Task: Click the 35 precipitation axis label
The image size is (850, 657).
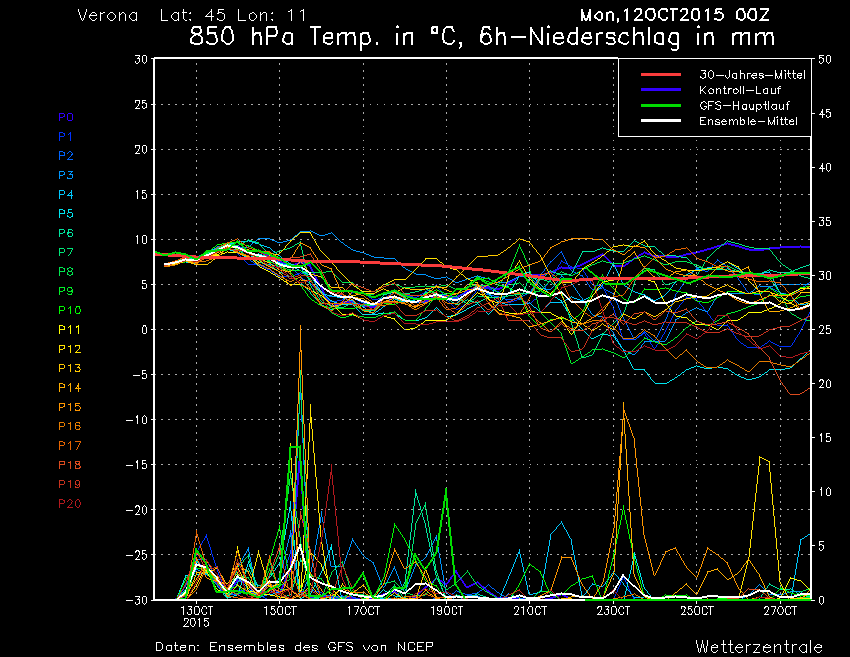Action: [825, 222]
